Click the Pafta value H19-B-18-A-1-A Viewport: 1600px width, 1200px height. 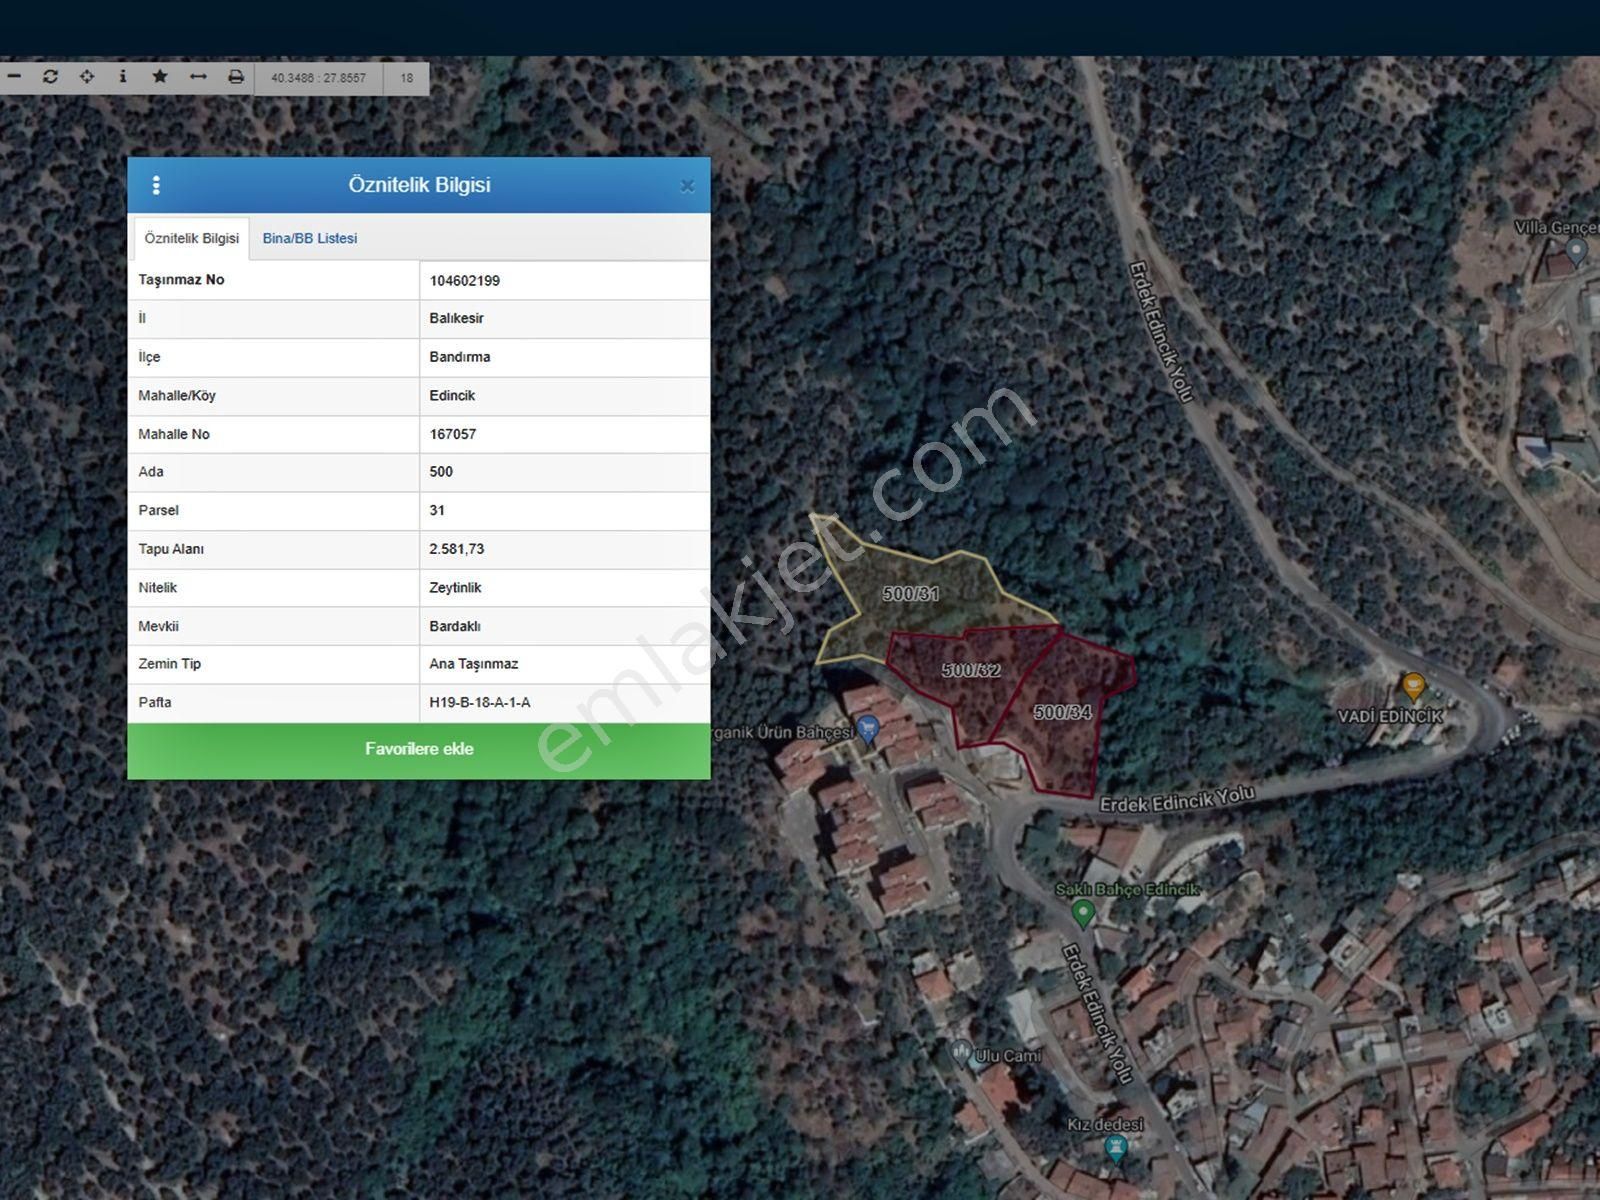coord(480,703)
